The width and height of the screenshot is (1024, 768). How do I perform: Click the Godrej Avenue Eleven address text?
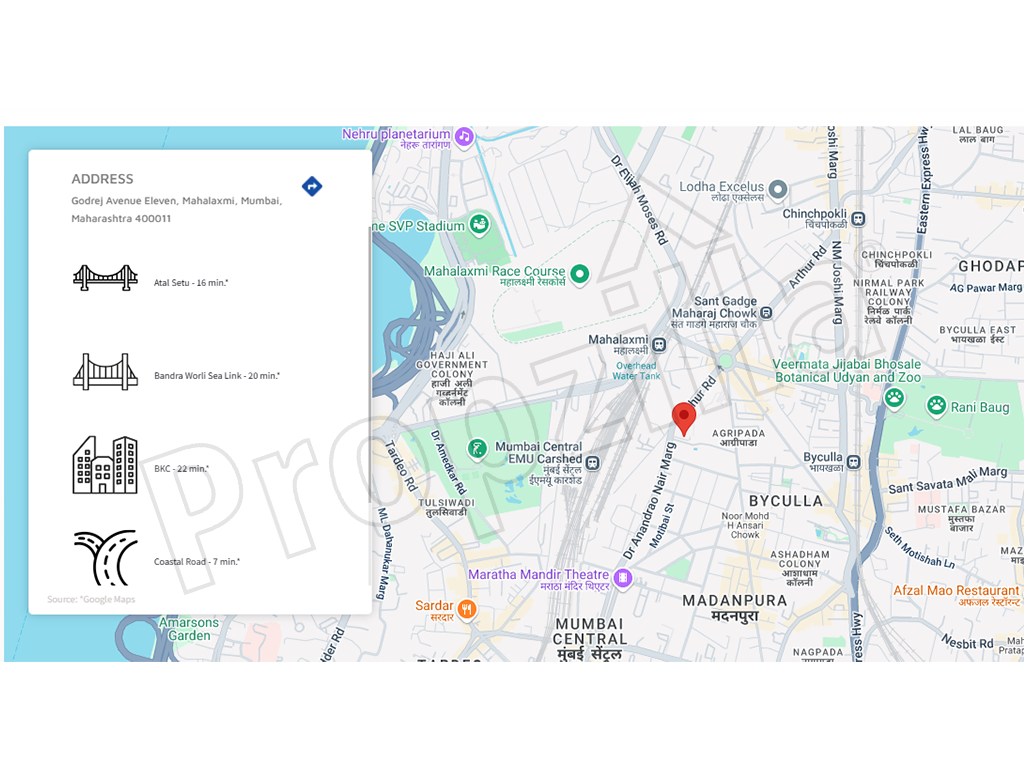[177, 209]
